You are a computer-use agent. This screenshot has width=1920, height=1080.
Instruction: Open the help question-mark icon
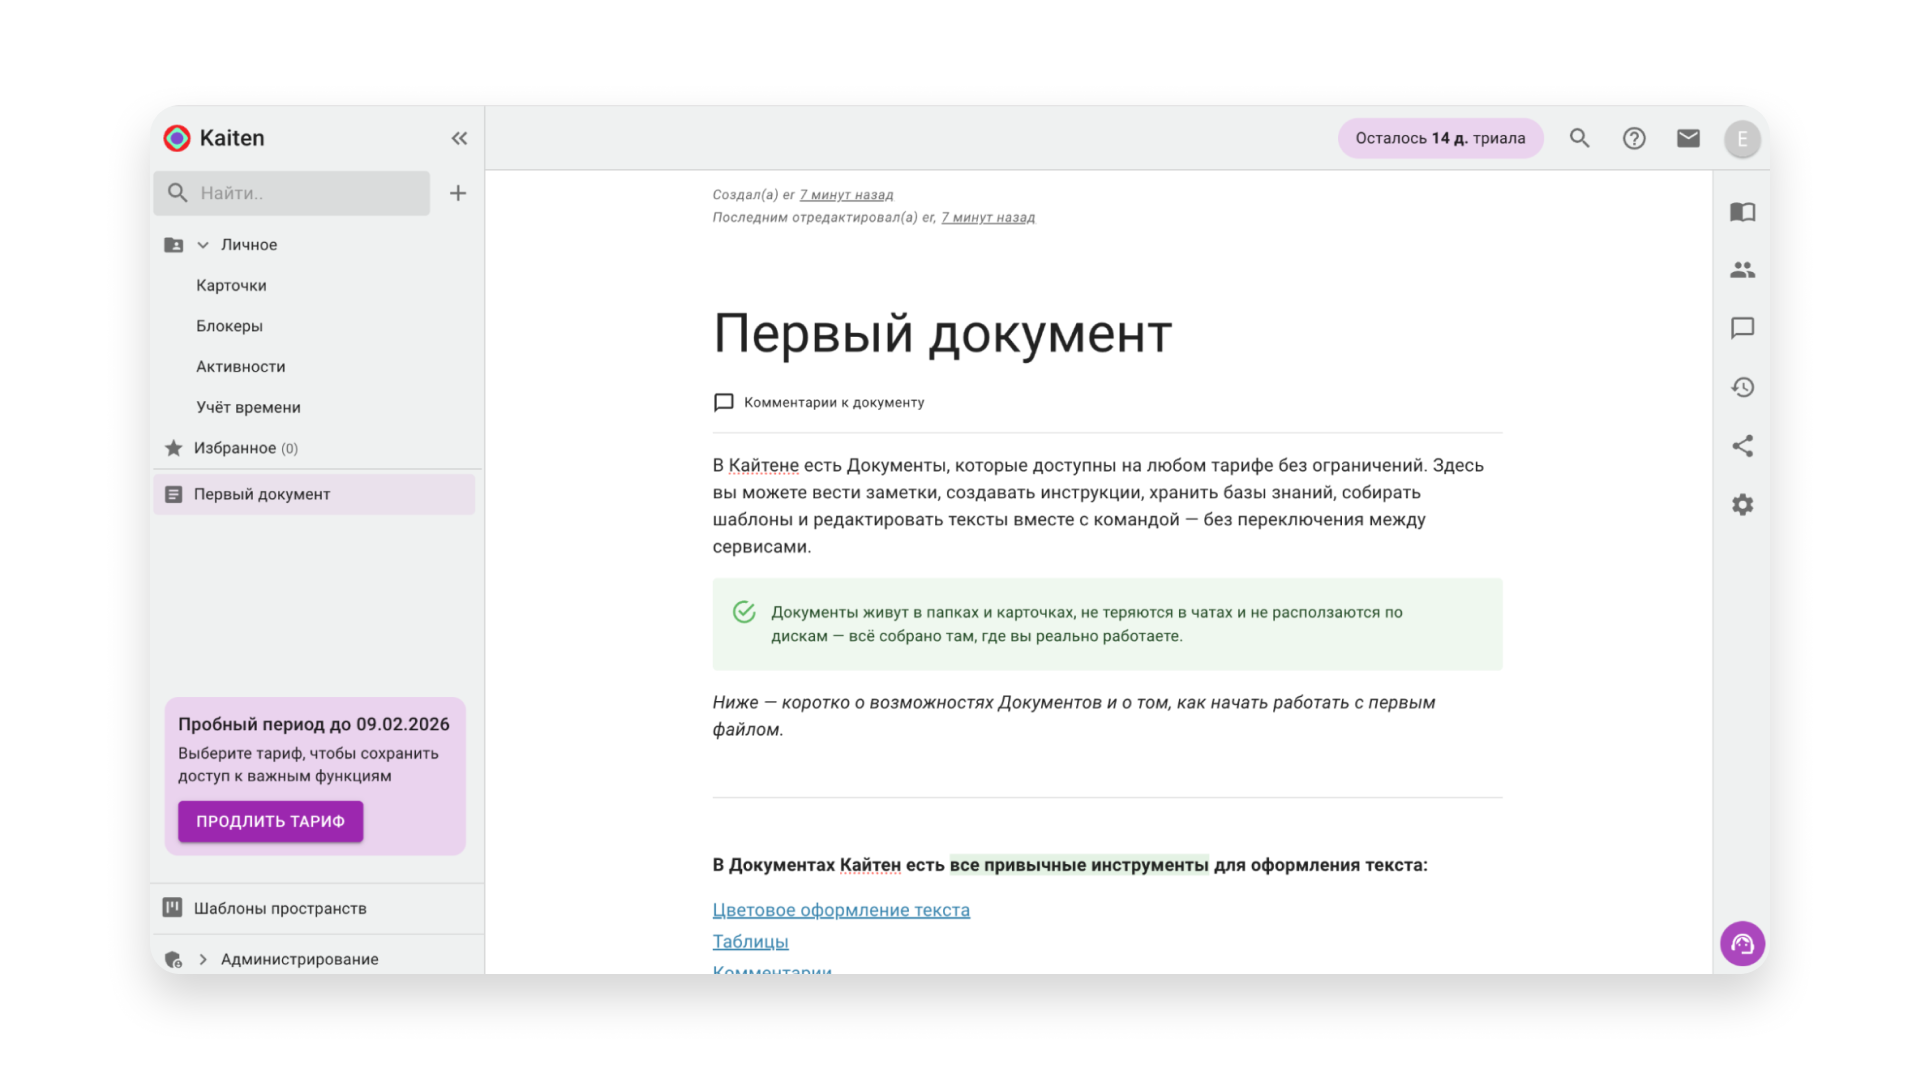[x=1634, y=138]
